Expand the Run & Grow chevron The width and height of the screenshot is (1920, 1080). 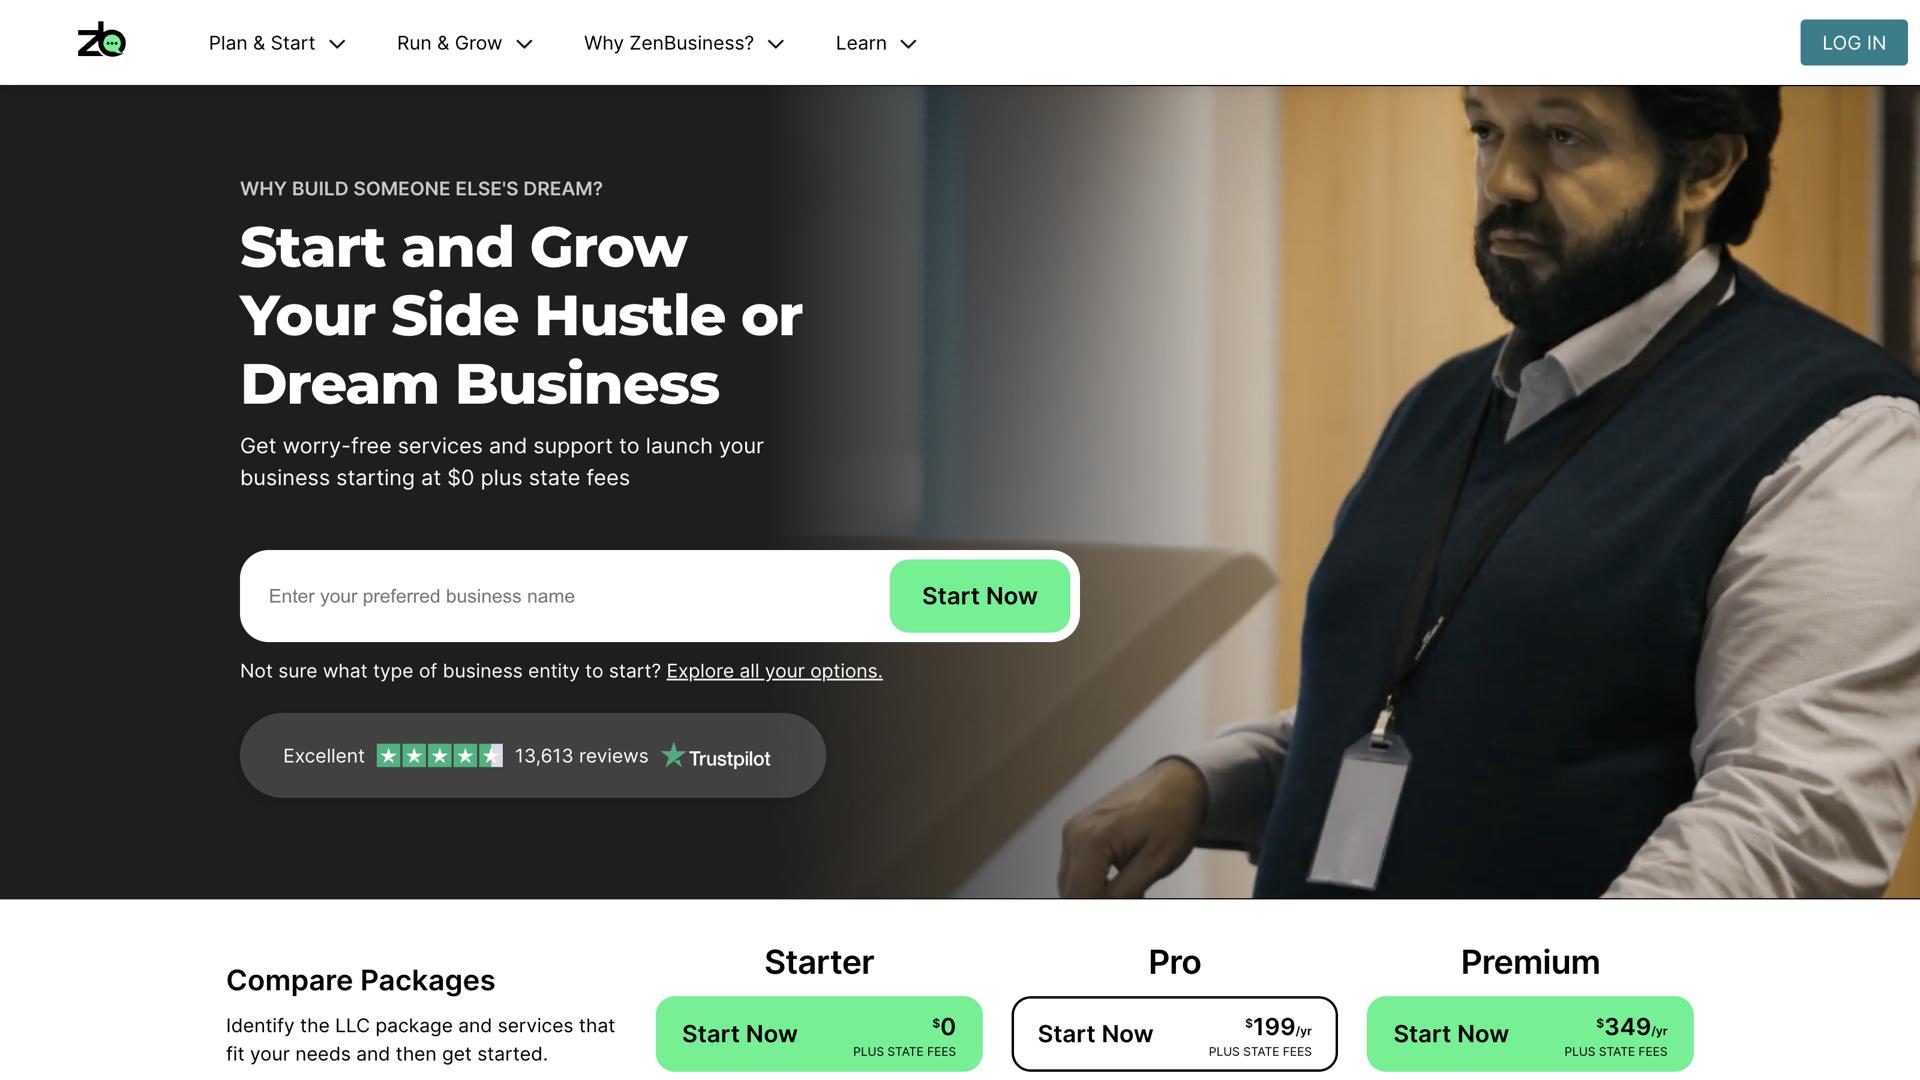point(524,44)
